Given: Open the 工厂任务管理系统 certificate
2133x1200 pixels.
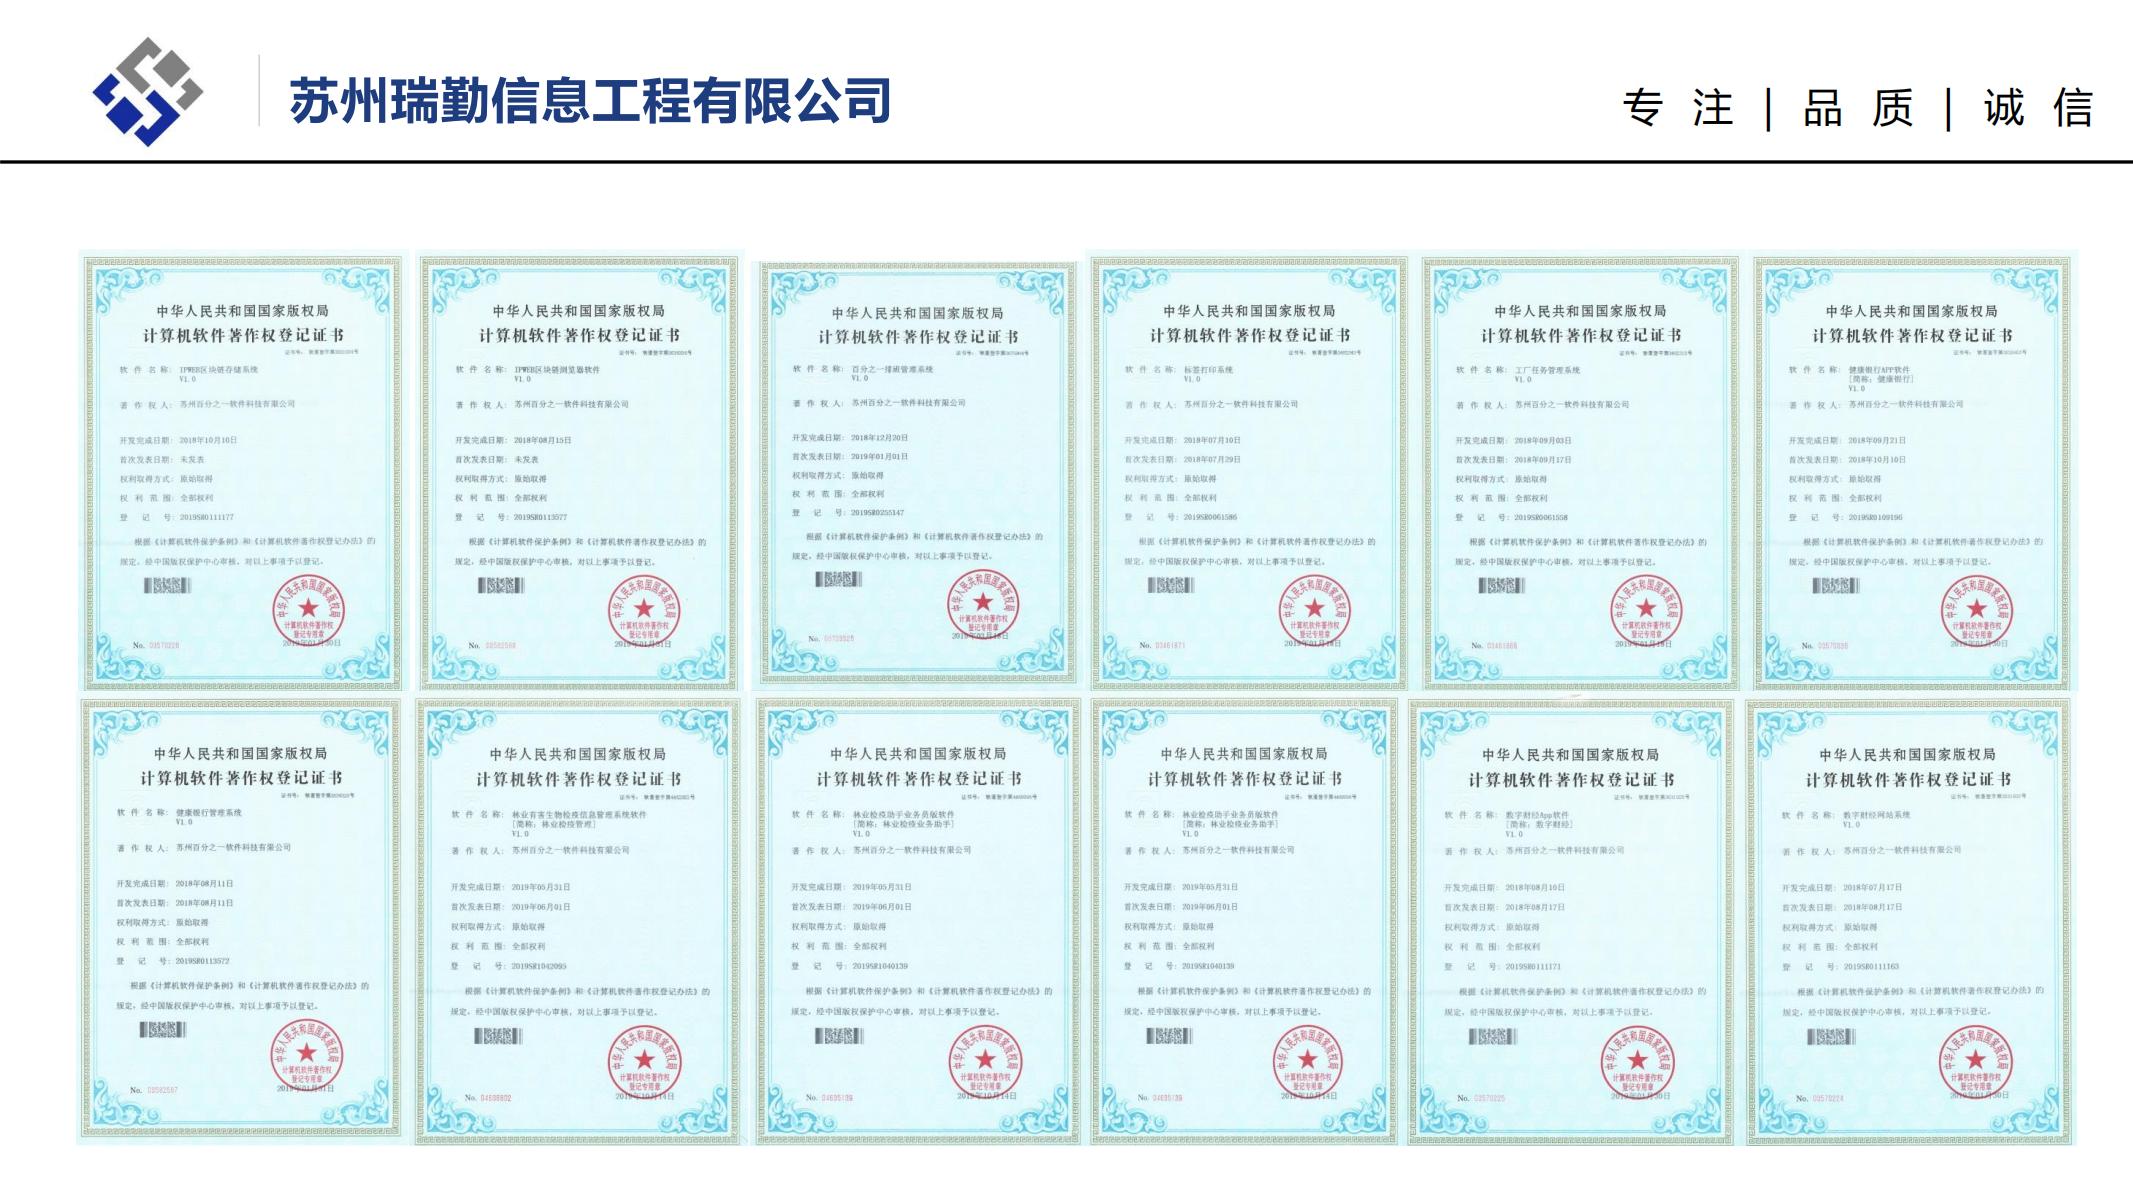Looking at the screenshot, I should click(1581, 470).
